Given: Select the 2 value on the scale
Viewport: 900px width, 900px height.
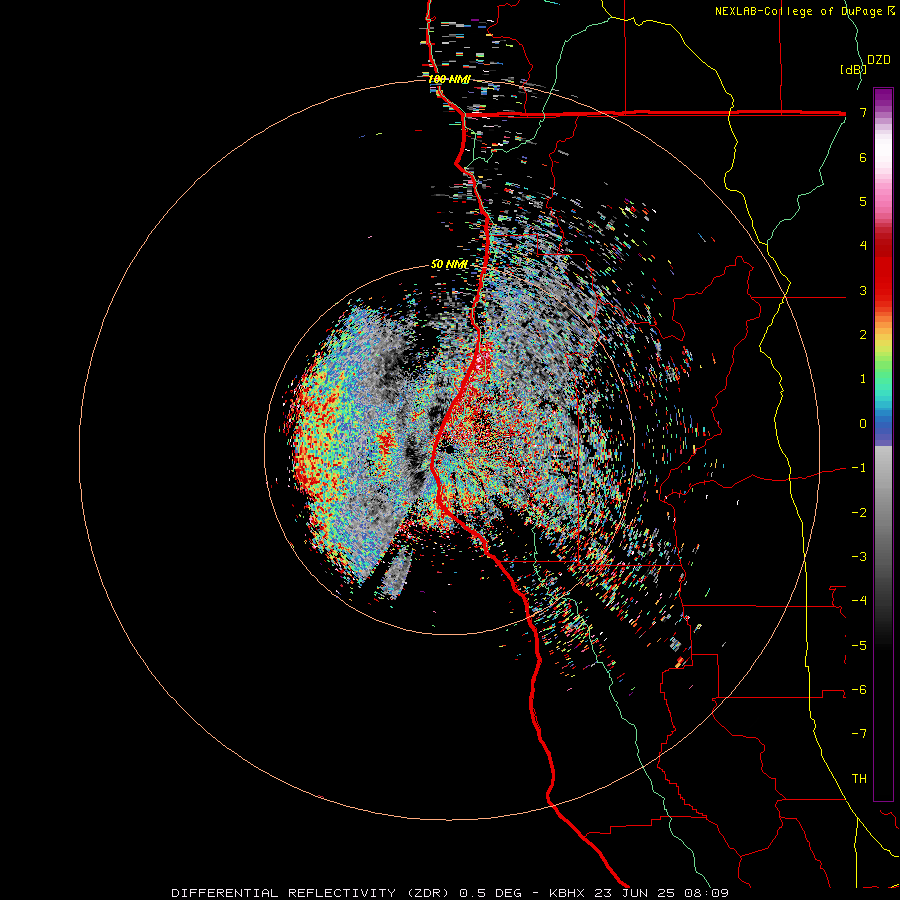Looking at the screenshot, I should 863,335.
